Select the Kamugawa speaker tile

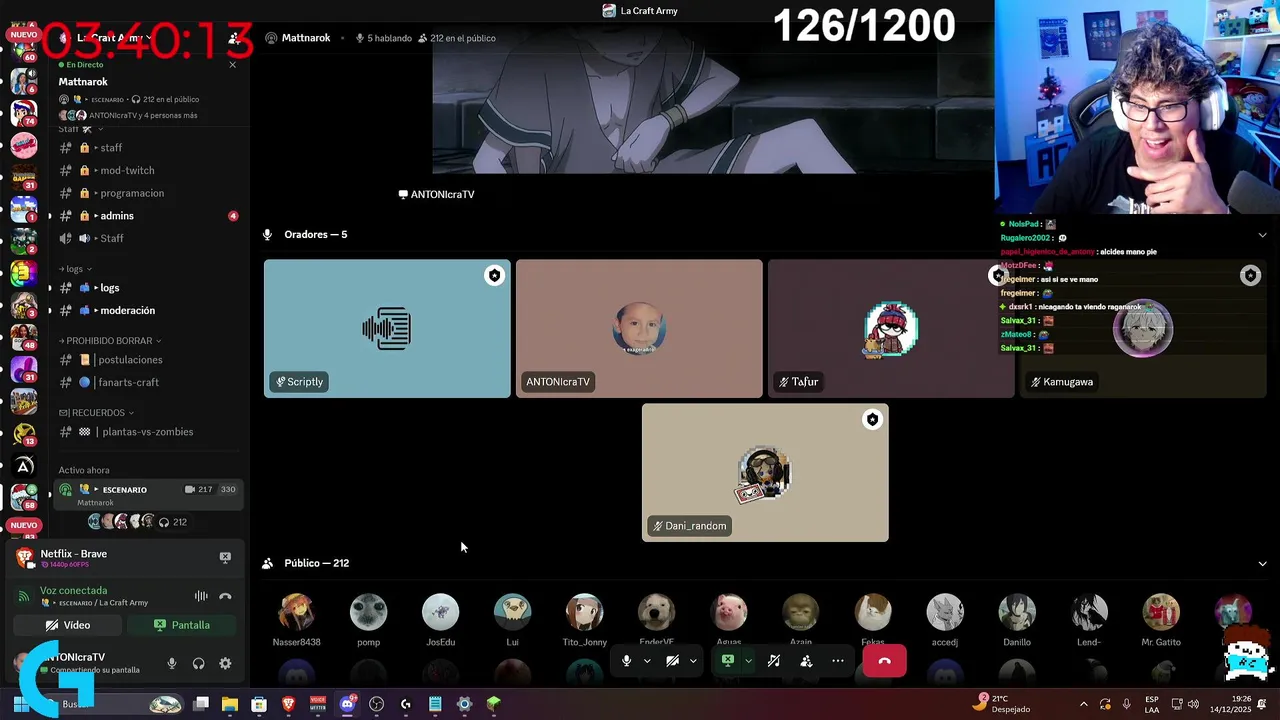click(1143, 329)
